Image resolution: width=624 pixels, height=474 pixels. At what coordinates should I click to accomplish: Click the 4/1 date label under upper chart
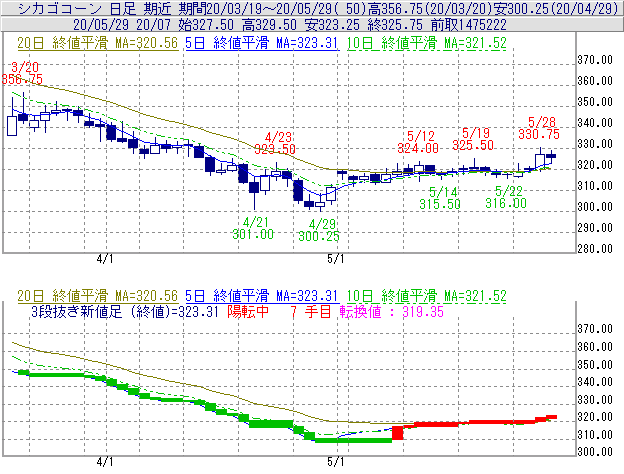tap(105, 259)
